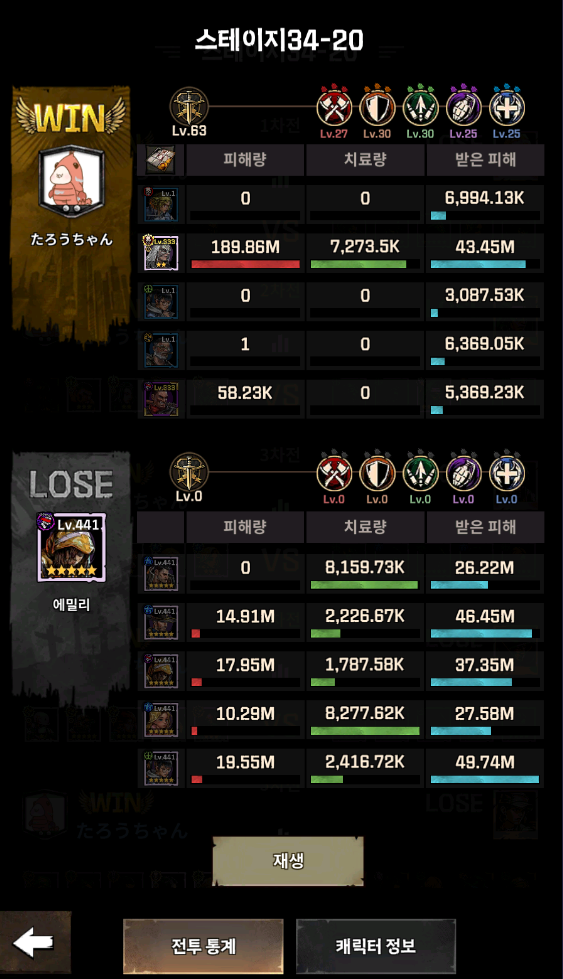The image size is (563, 979).
Task: Click the red 189.86M damage bar
Action: [x=245, y=264]
